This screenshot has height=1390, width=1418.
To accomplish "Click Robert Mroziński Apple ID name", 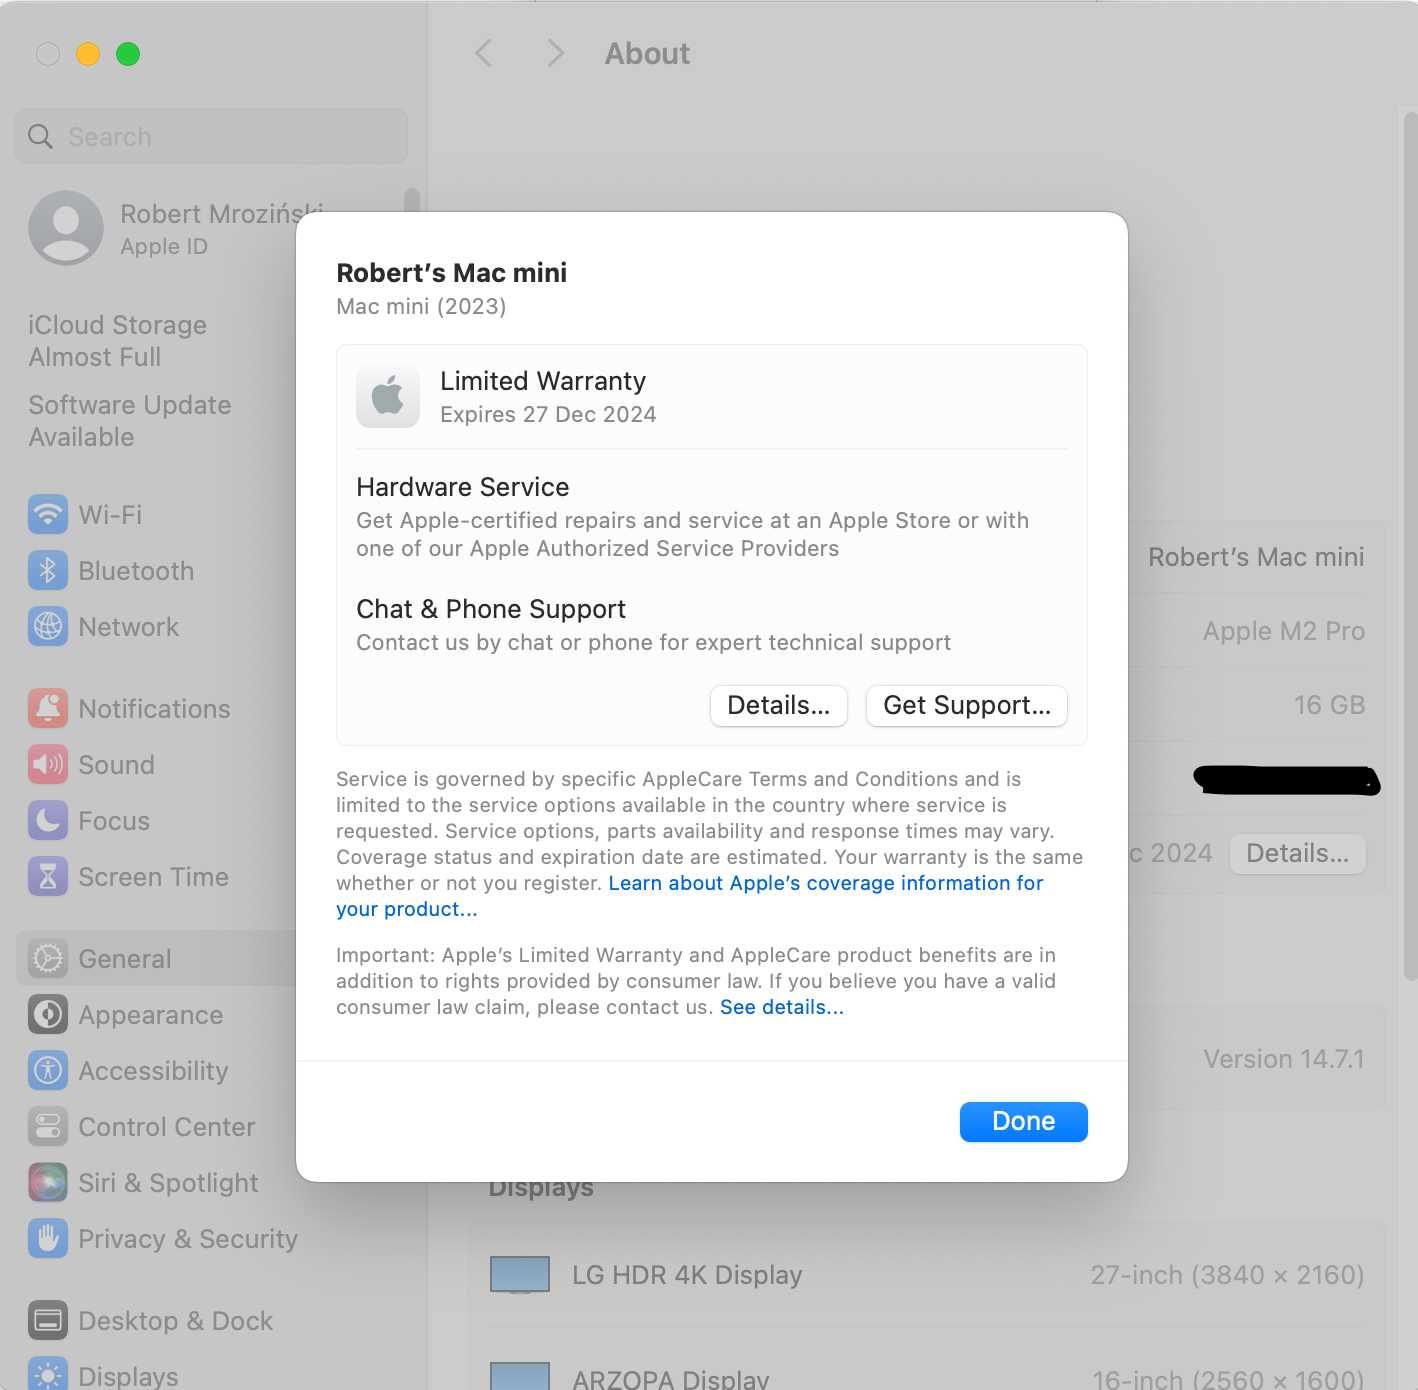I will [x=221, y=214].
